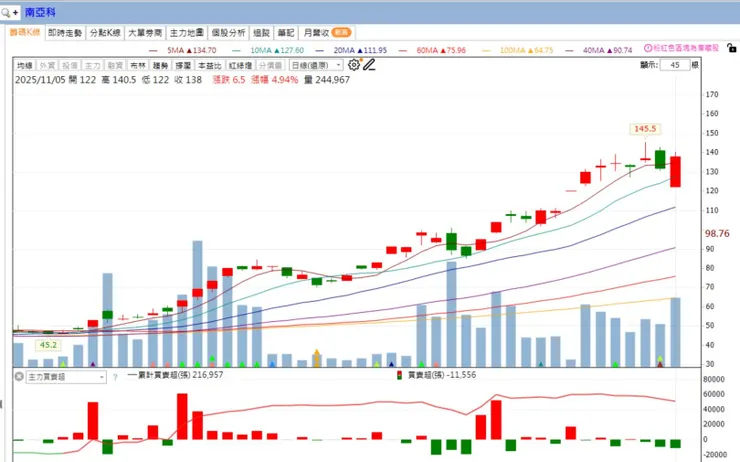Click the 累計買賣超(張) 216,957 legend

[176, 375]
